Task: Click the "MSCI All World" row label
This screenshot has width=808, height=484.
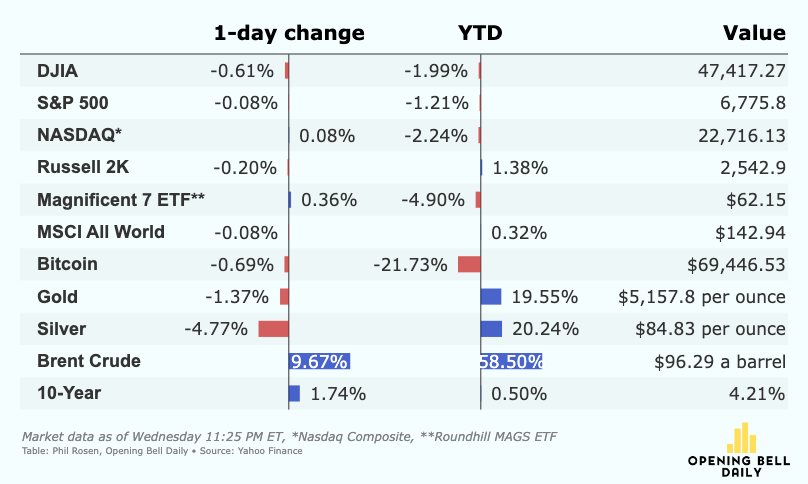Action: tap(101, 232)
